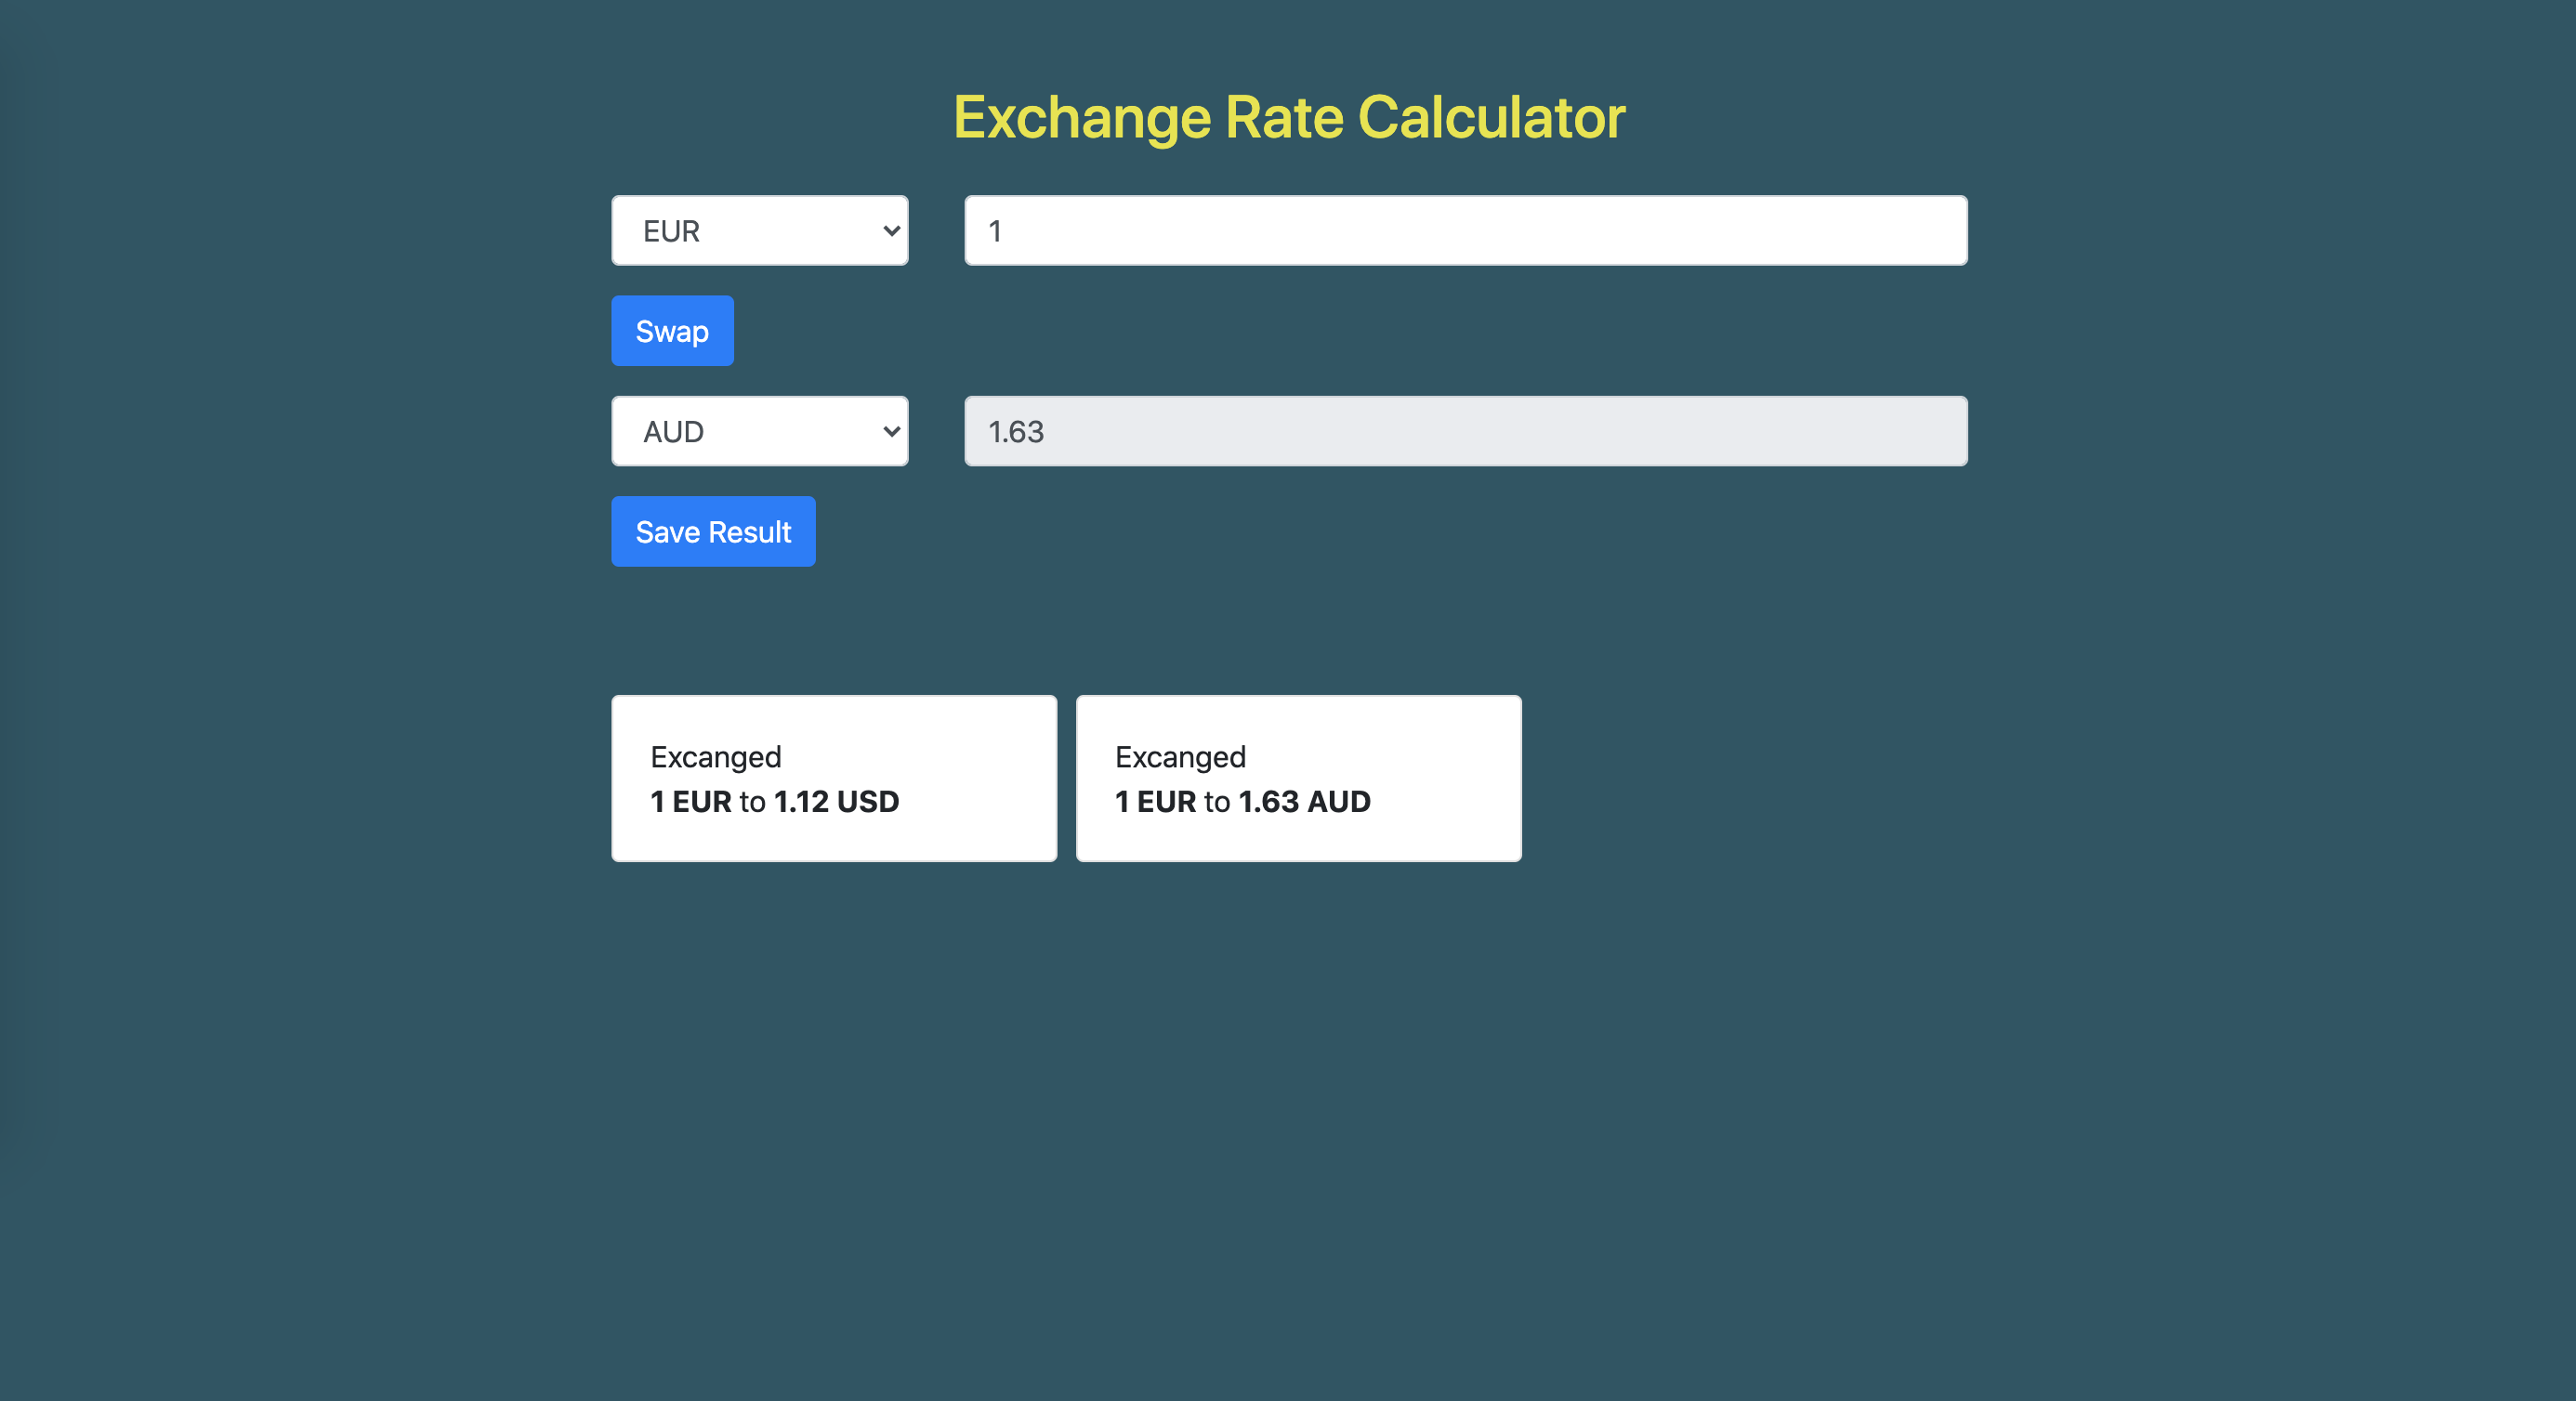The height and width of the screenshot is (1401, 2576).
Task: Swap the two currencies
Action: pos(672,331)
